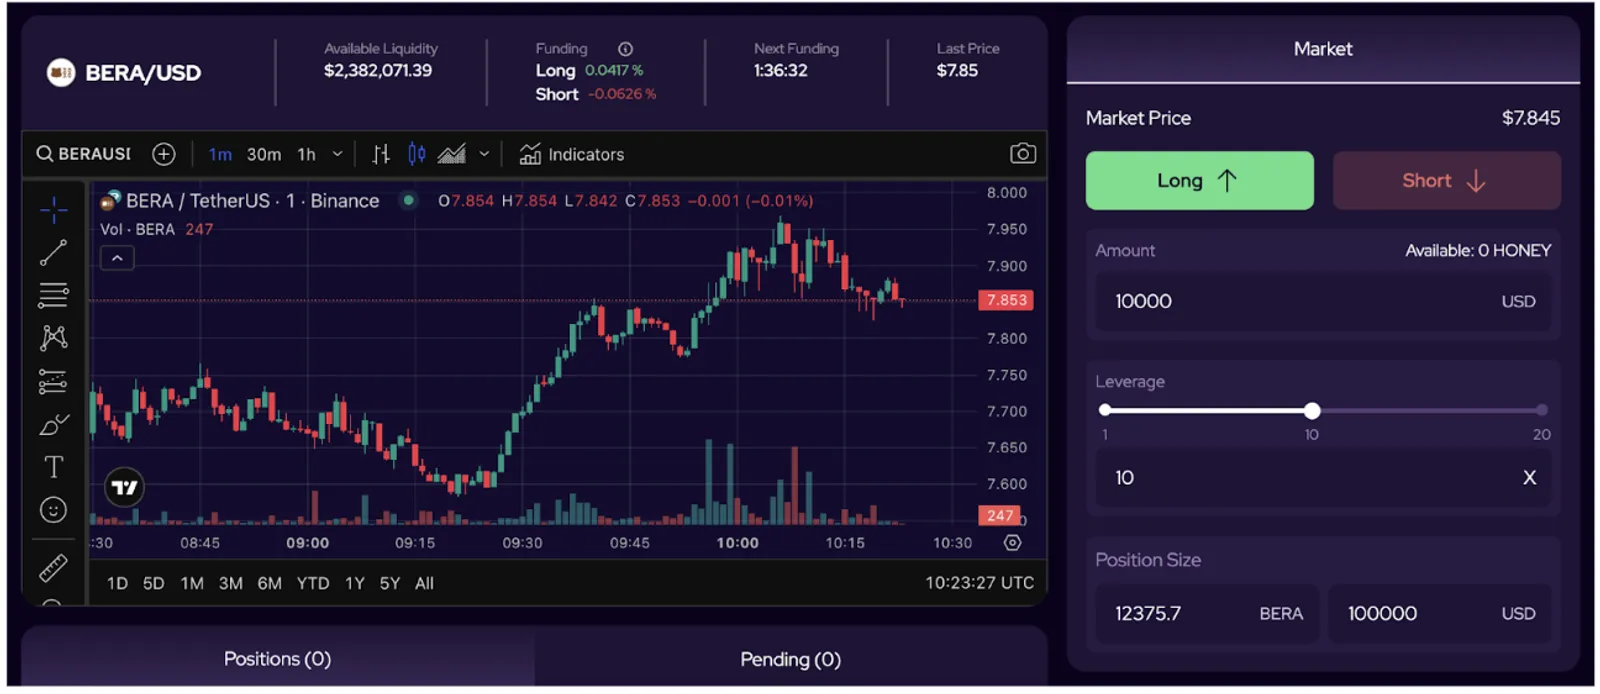This screenshot has width=1600, height=694.
Task: Click the Market Price value $7.845
Action: pos(1530,118)
